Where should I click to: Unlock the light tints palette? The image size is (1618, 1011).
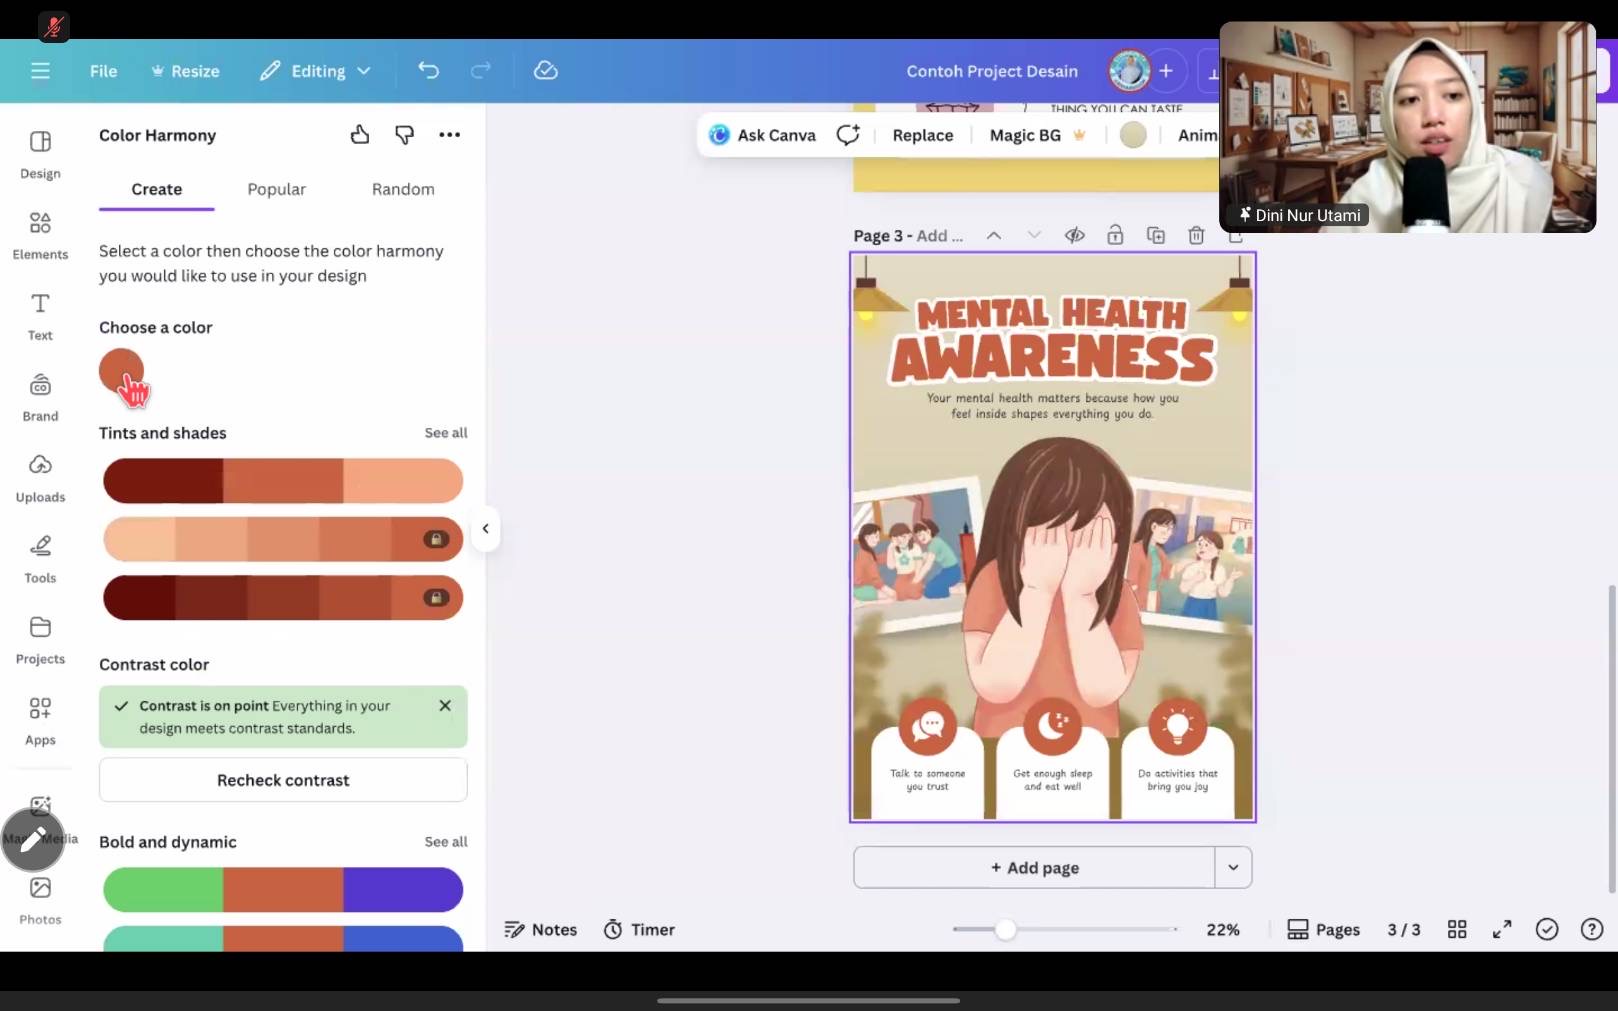point(436,539)
